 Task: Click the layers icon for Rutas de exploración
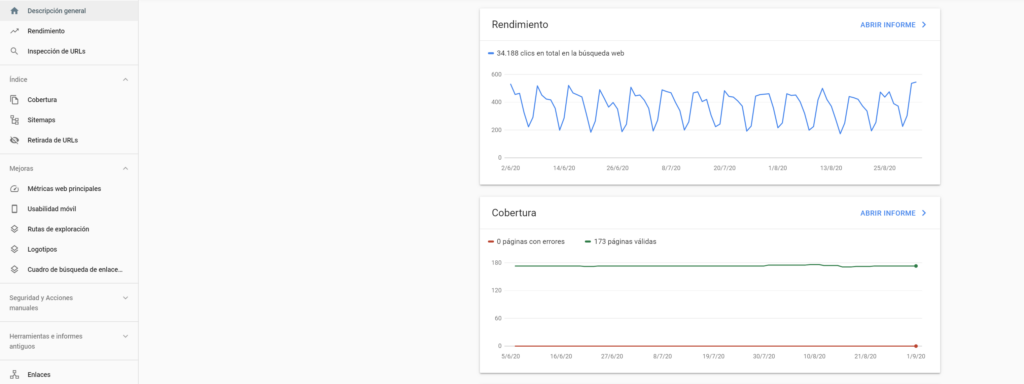click(x=14, y=229)
